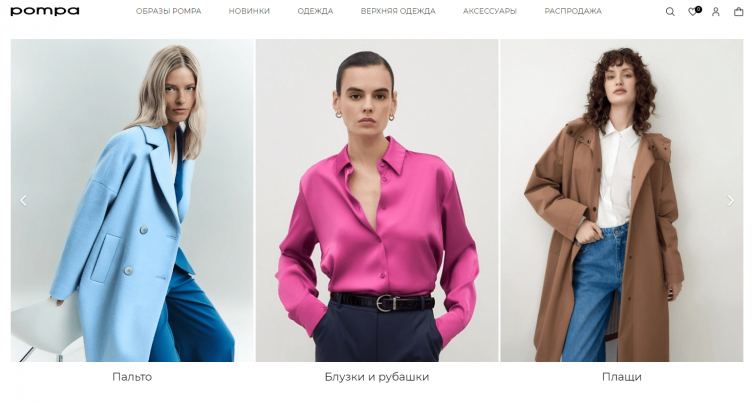The width and height of the screenshot is (752, 402).
Task: Expand the Аксессуары menu
Action: tap(490, 11)
